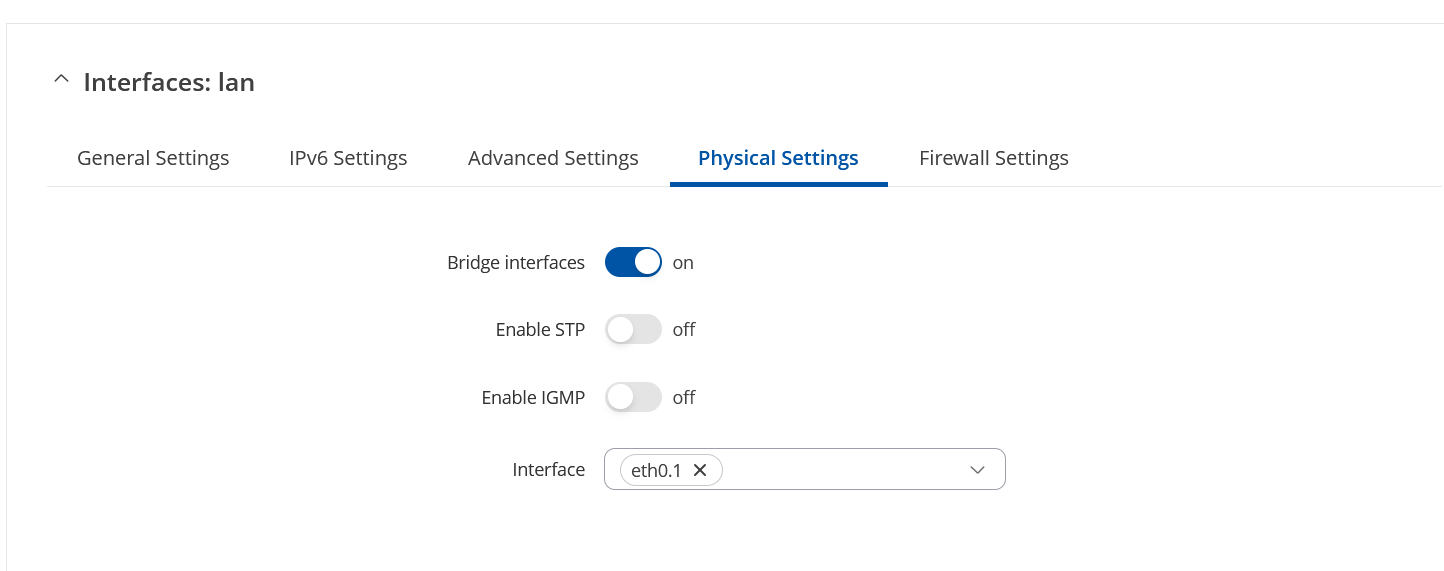The width and height of the screenshot is (1444, 571).
Task: Click the Interfaces: lan heading
Action: click(169, 81)
